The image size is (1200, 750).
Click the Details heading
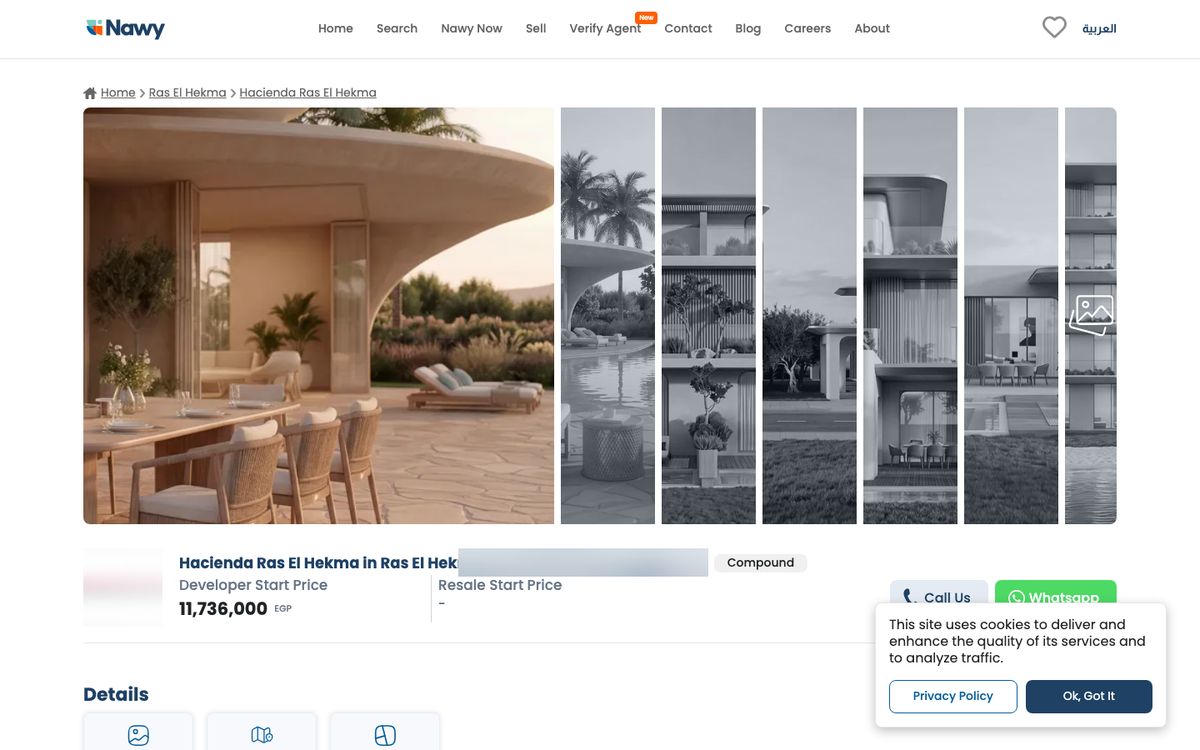(116, 694)
